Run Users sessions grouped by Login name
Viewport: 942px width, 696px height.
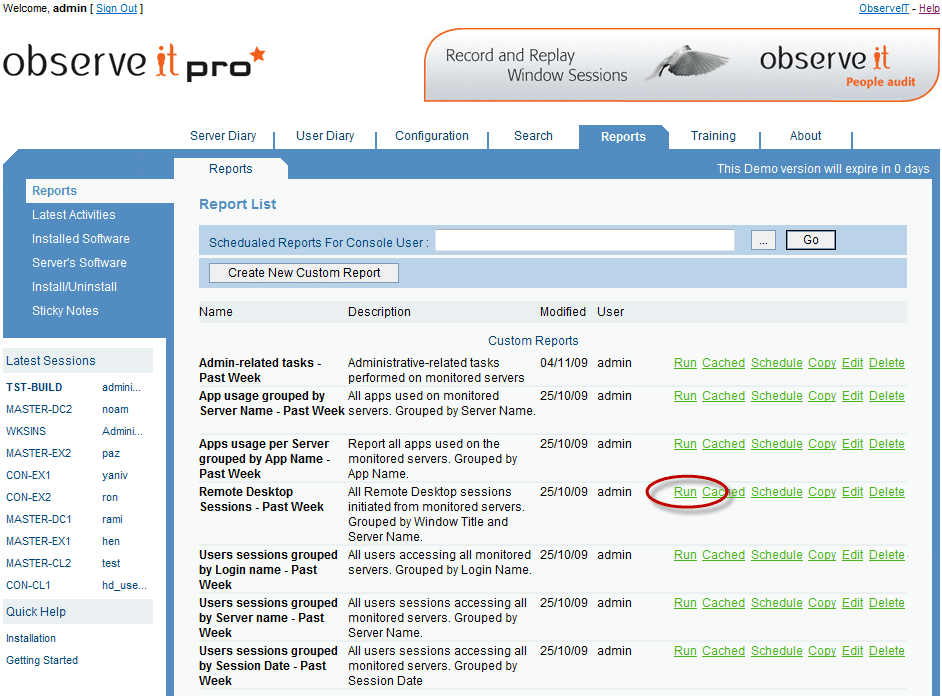tap(685, 555)
